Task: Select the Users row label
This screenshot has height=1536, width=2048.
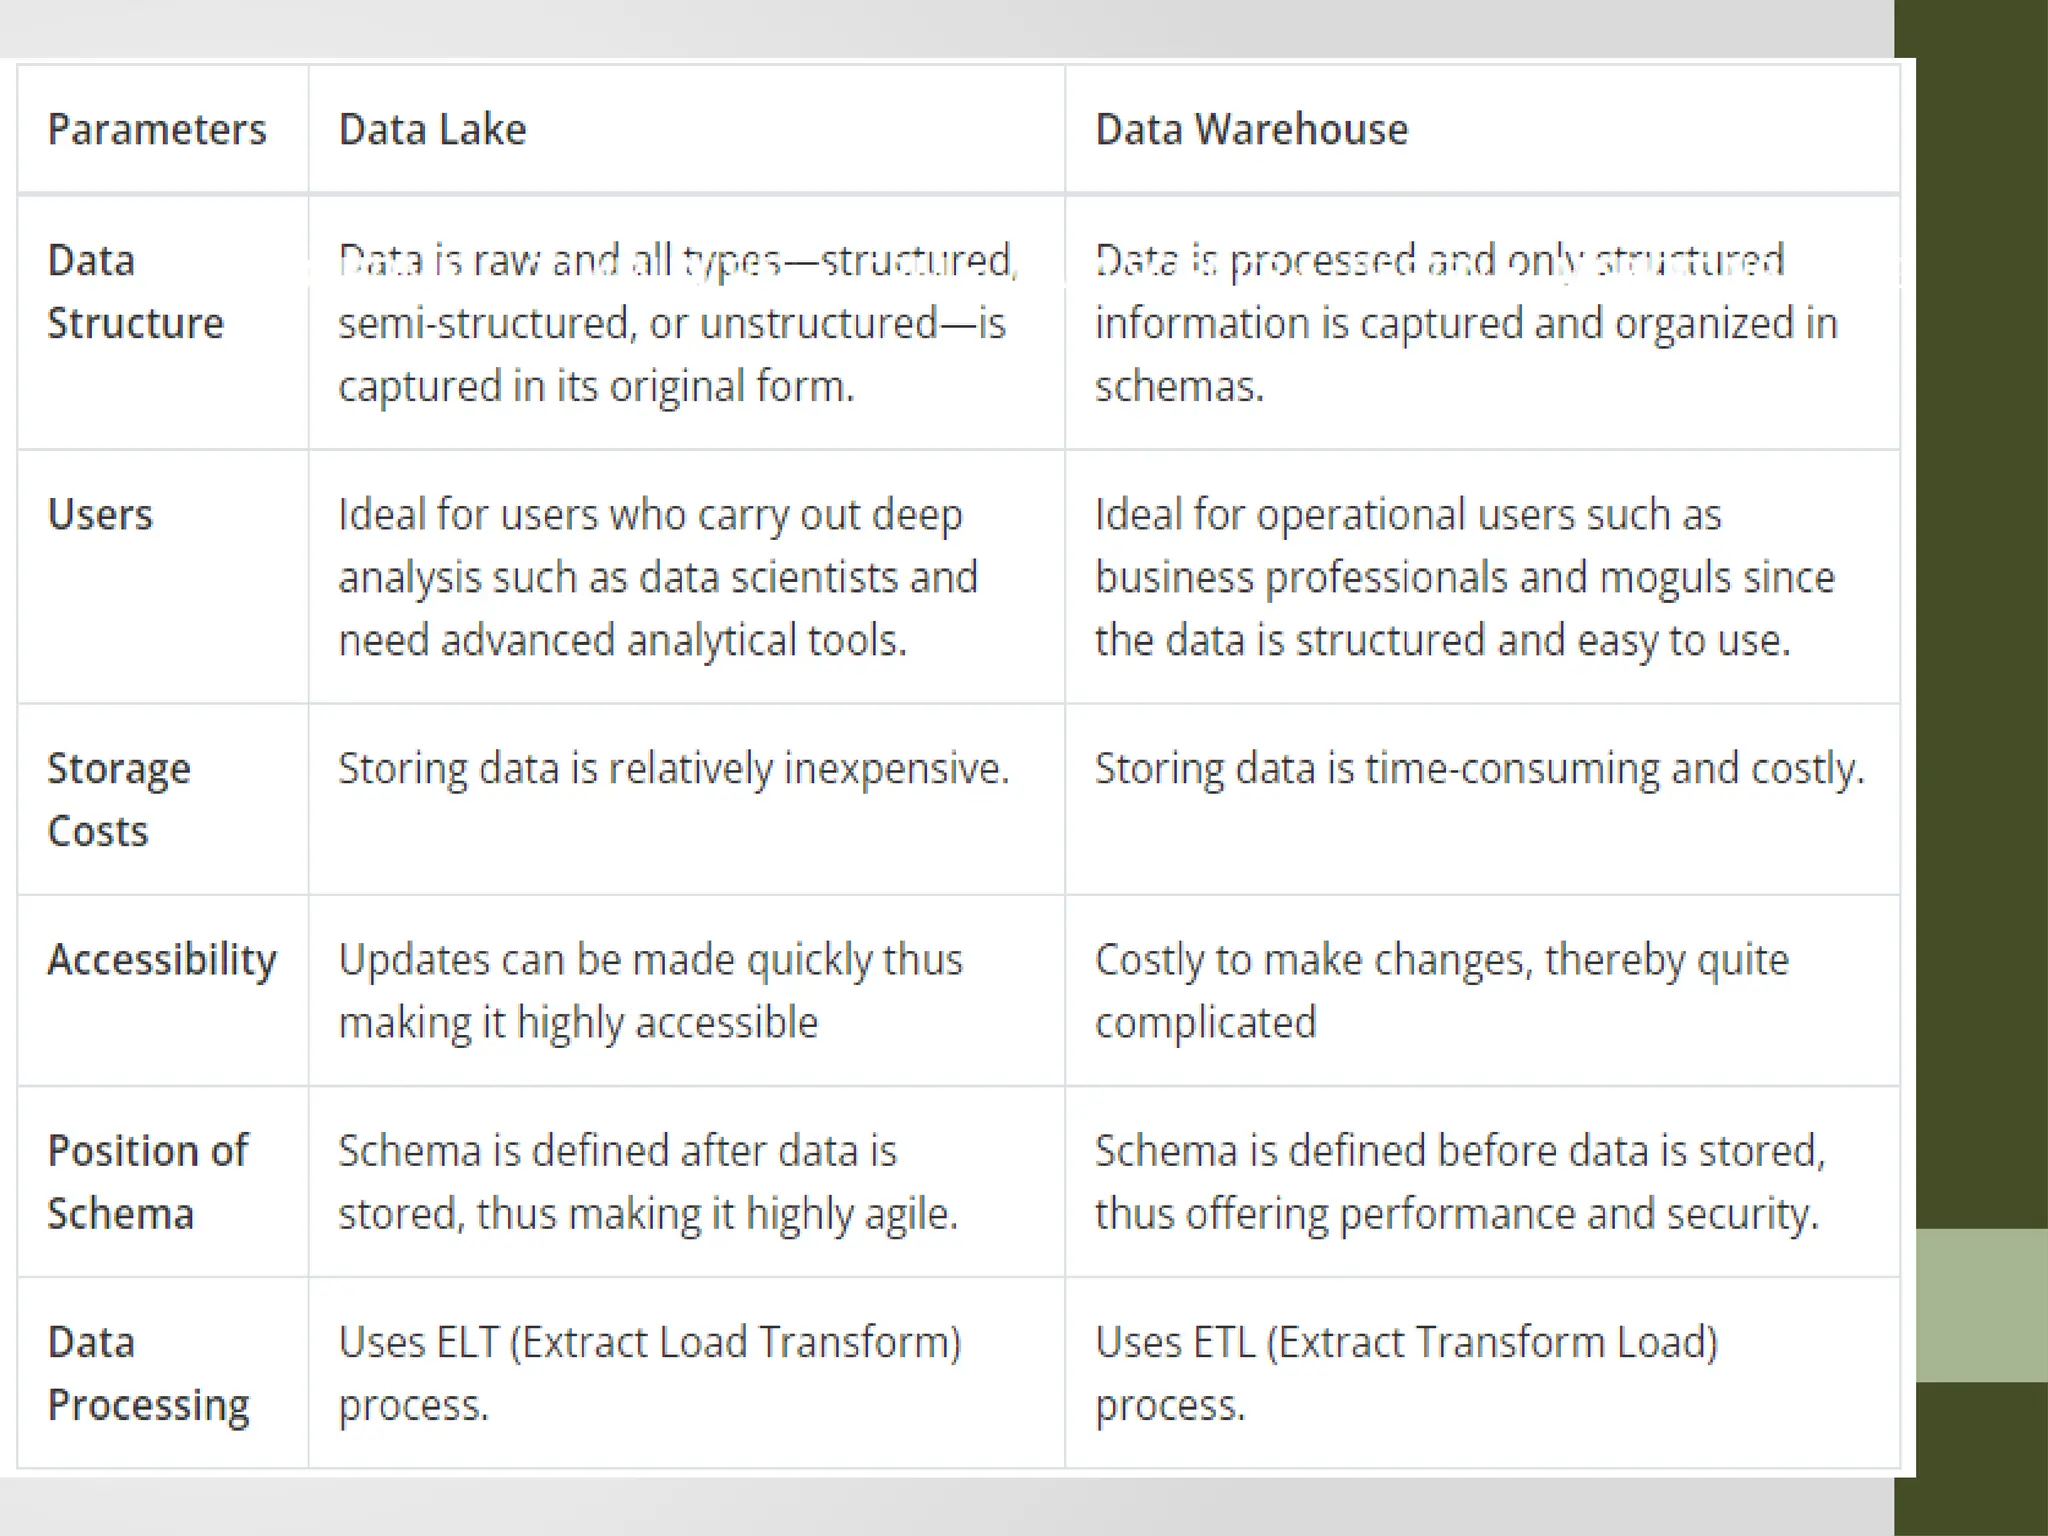Action: coord(100,515)
